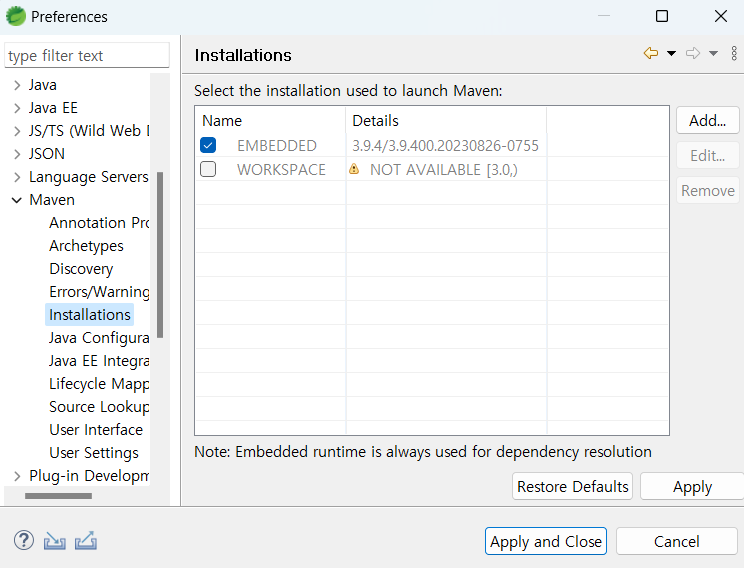This screenshot has height=568, width=744.
Task: Select Archetypes under Maven
Action: click(86, 246)
